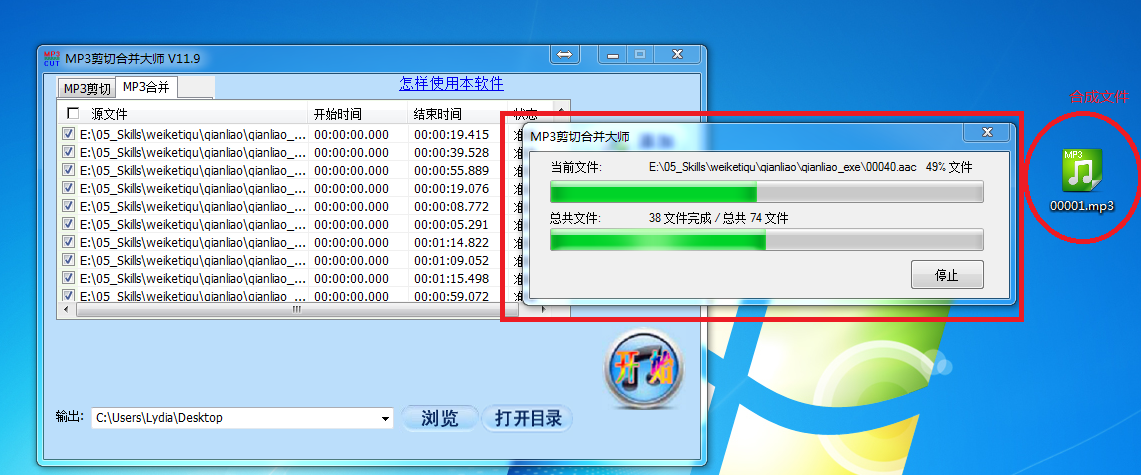Click the end time value 00:00:55.889
Screen dimensions: 1141x475
451,171
